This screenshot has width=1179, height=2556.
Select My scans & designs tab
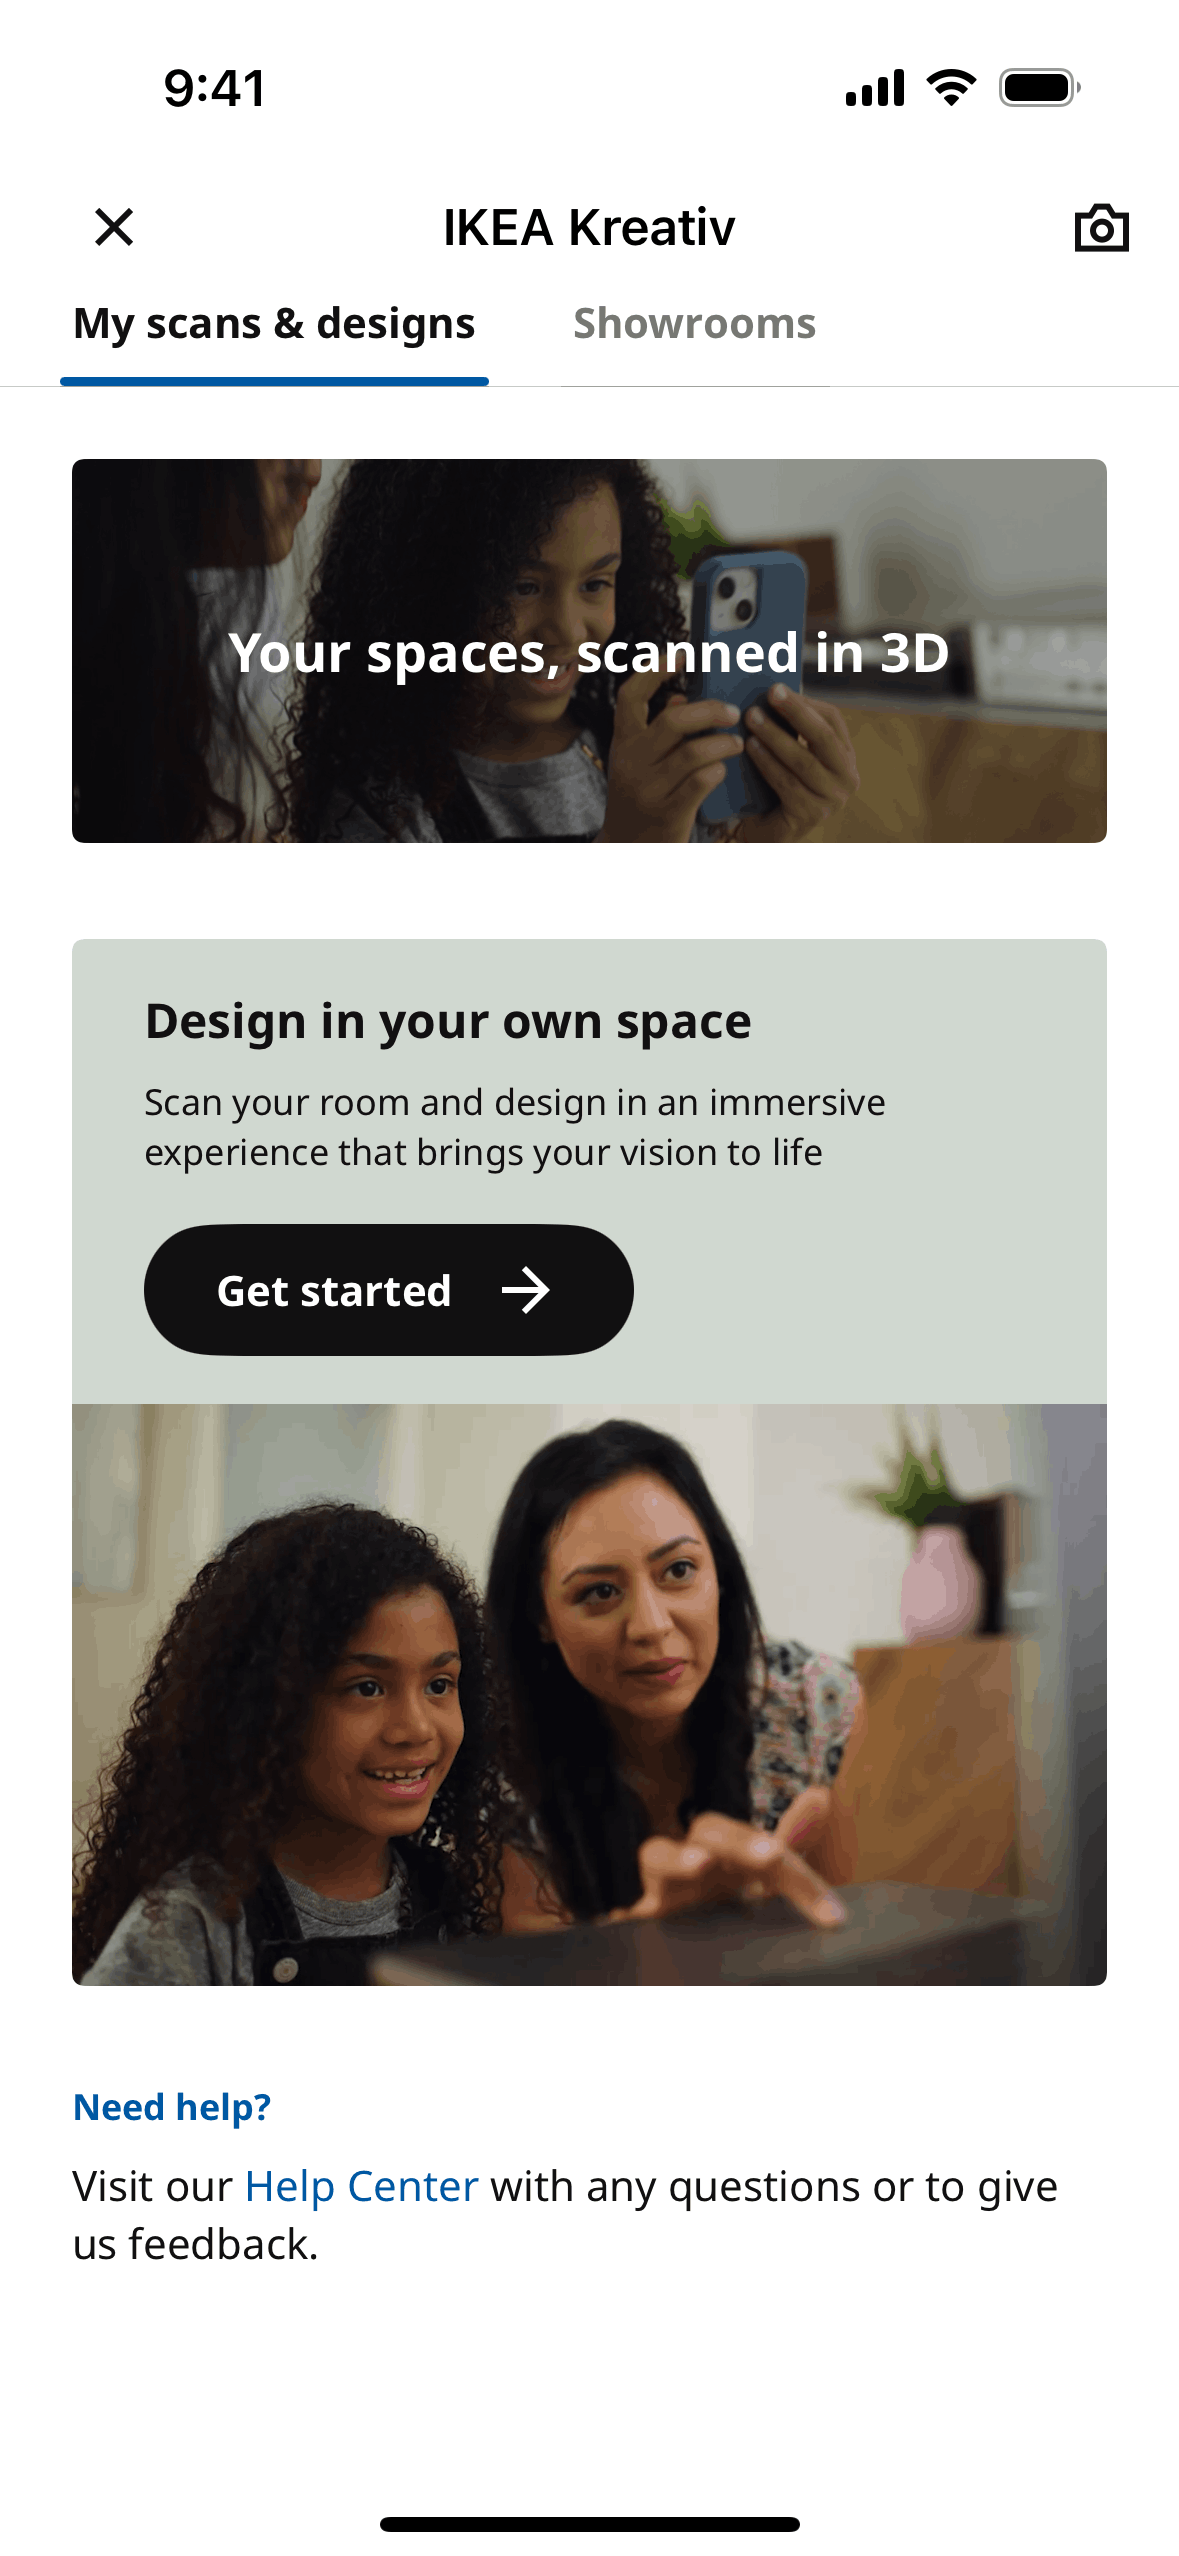[x=274, y=324]
